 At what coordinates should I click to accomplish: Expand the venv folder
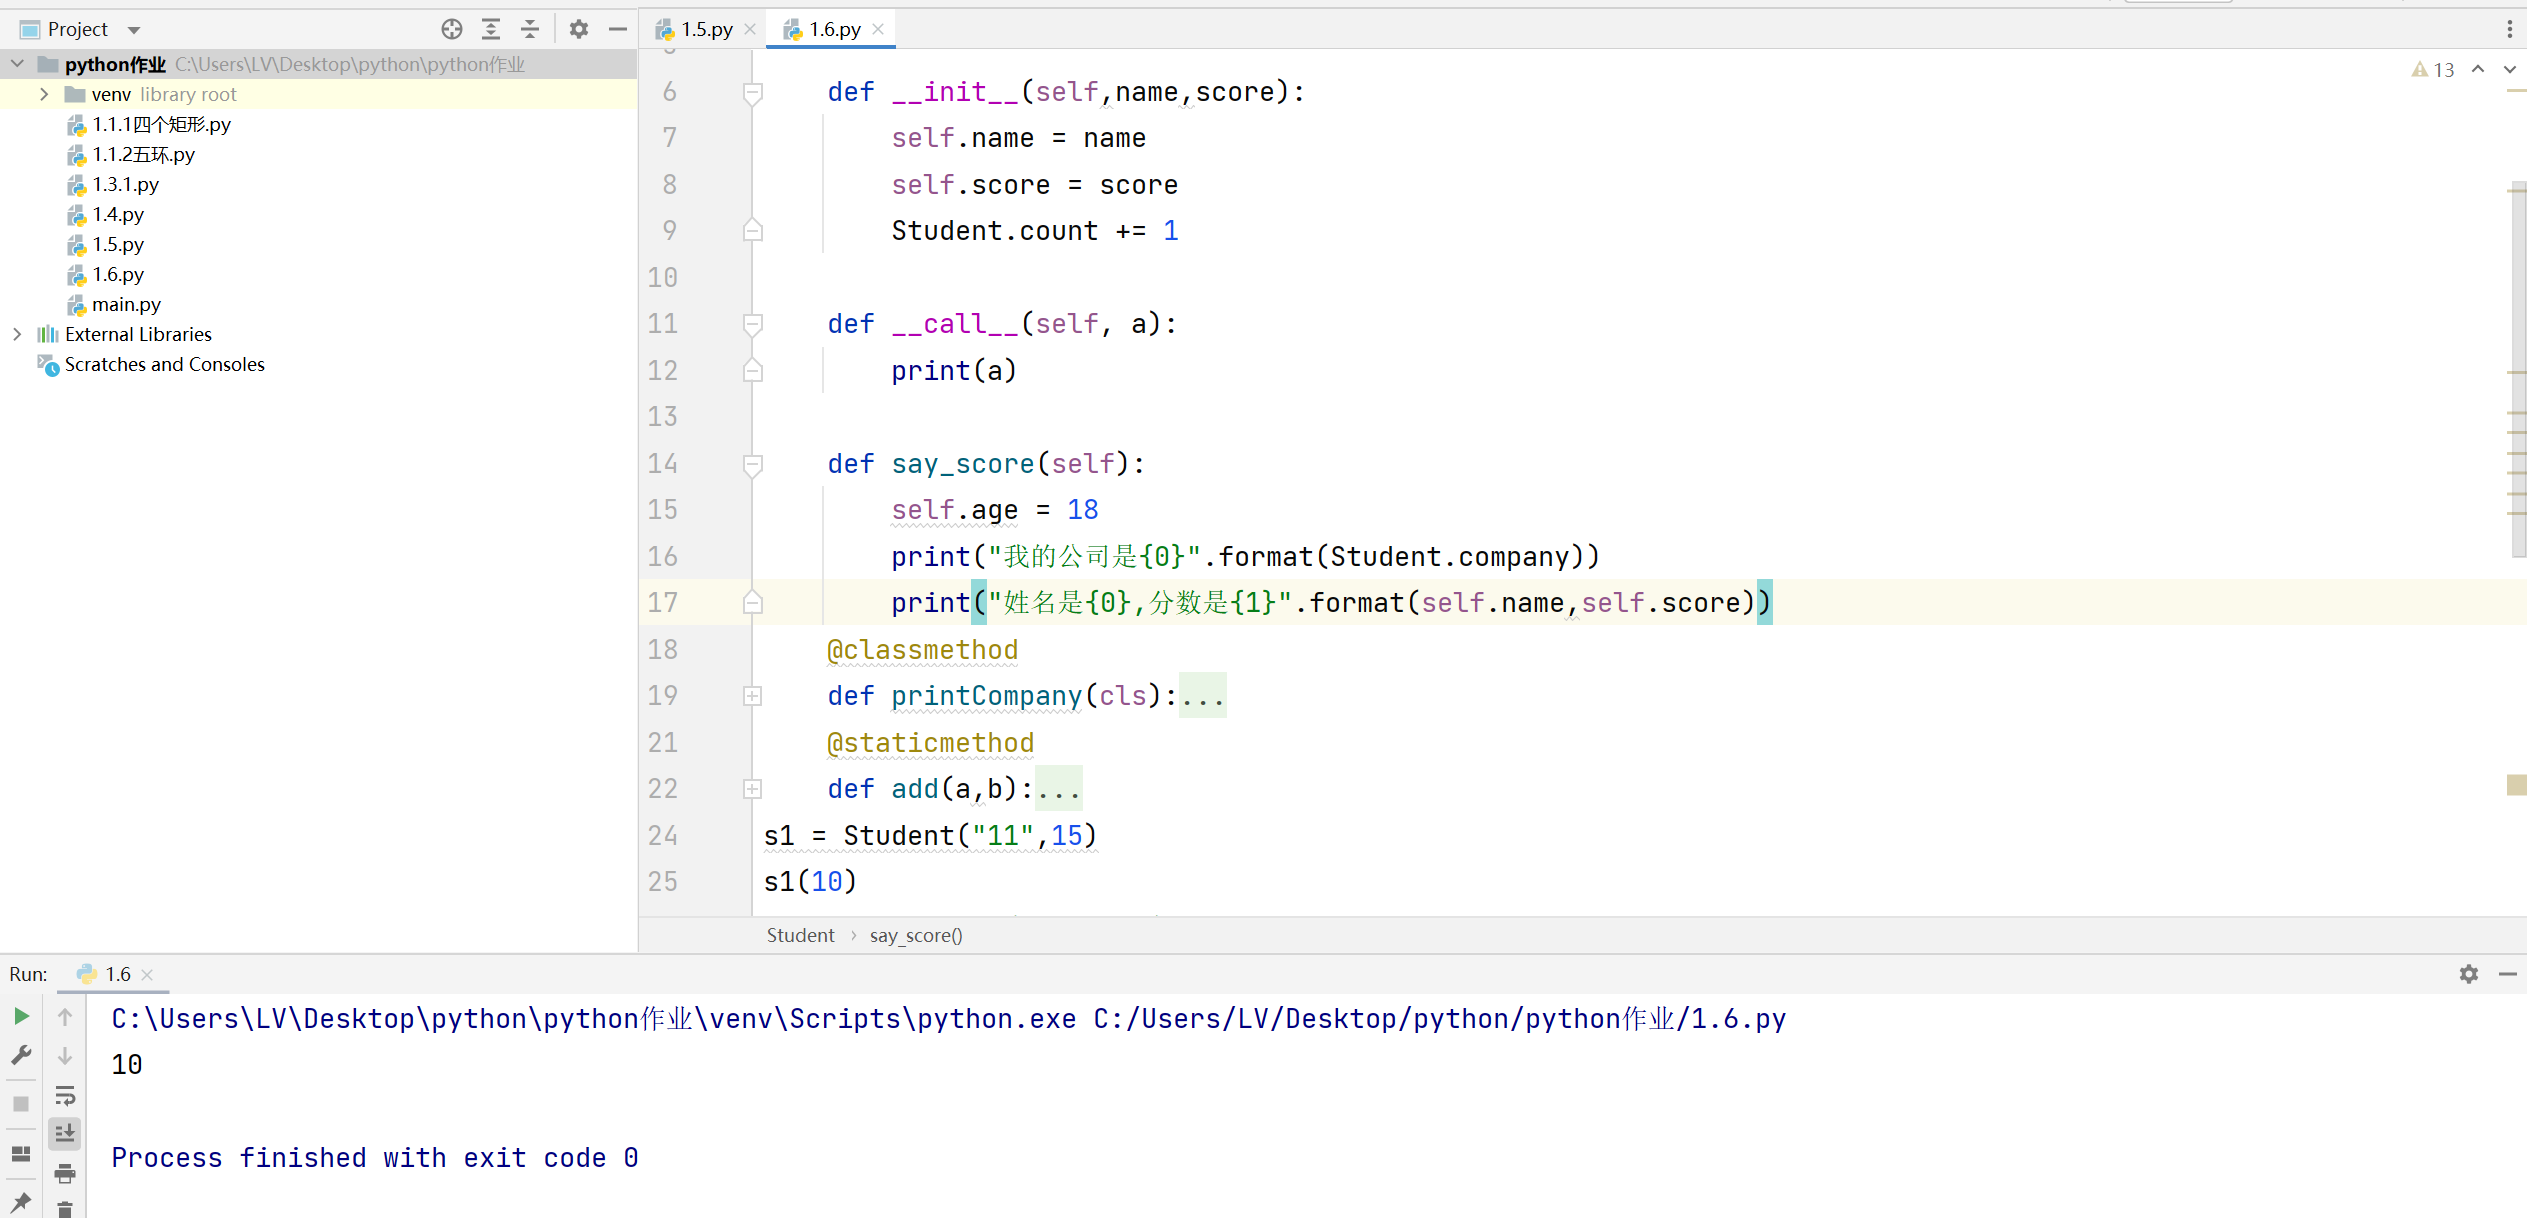click(43, 94)
